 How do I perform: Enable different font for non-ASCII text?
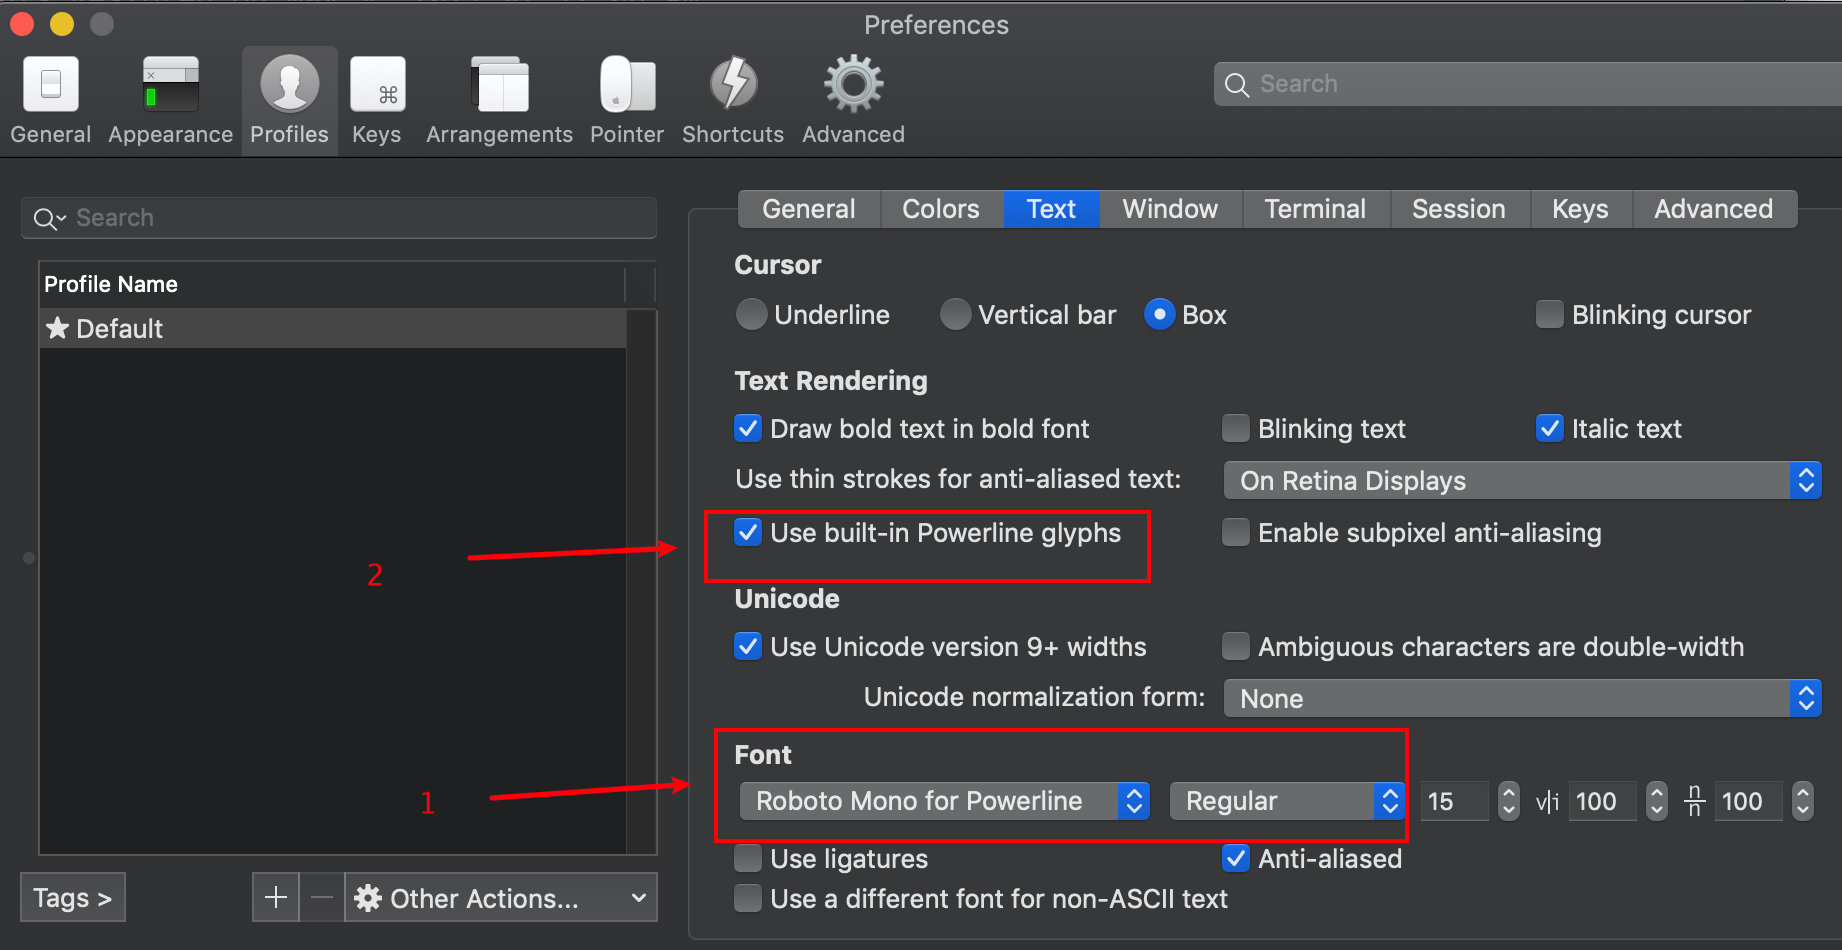(x=748, y=899)
